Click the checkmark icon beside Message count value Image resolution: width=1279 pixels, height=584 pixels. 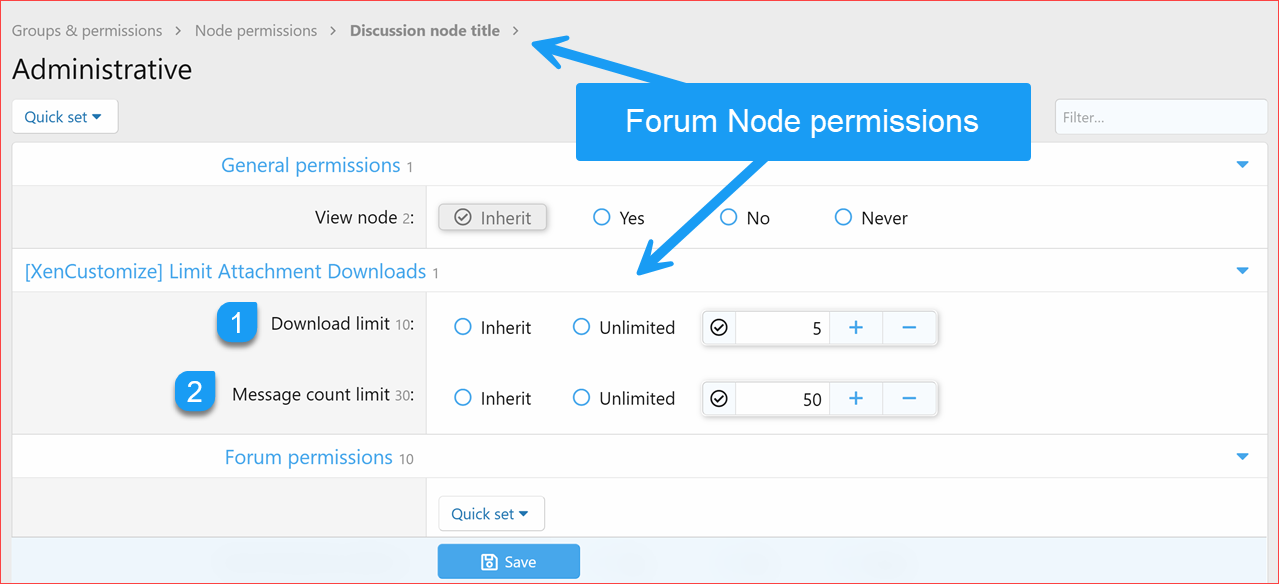[x=719, y=398]
